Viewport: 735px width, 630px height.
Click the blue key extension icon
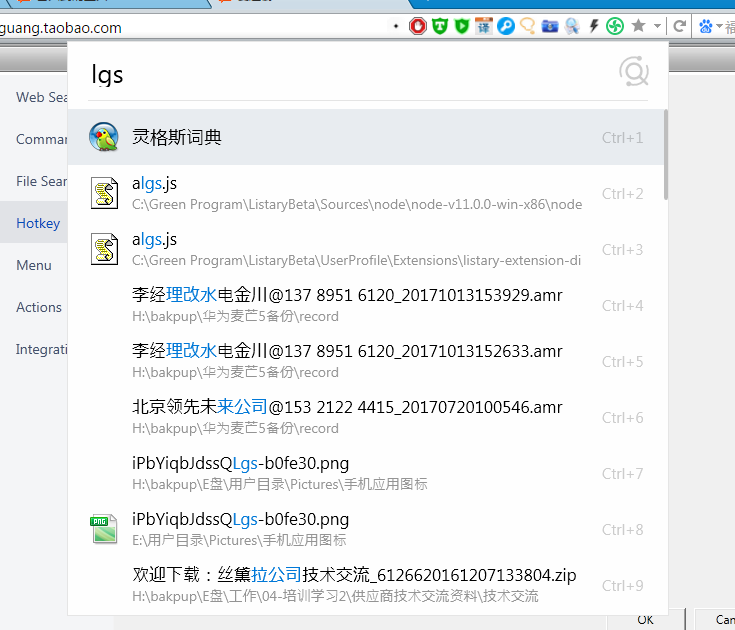coord(506,26)
